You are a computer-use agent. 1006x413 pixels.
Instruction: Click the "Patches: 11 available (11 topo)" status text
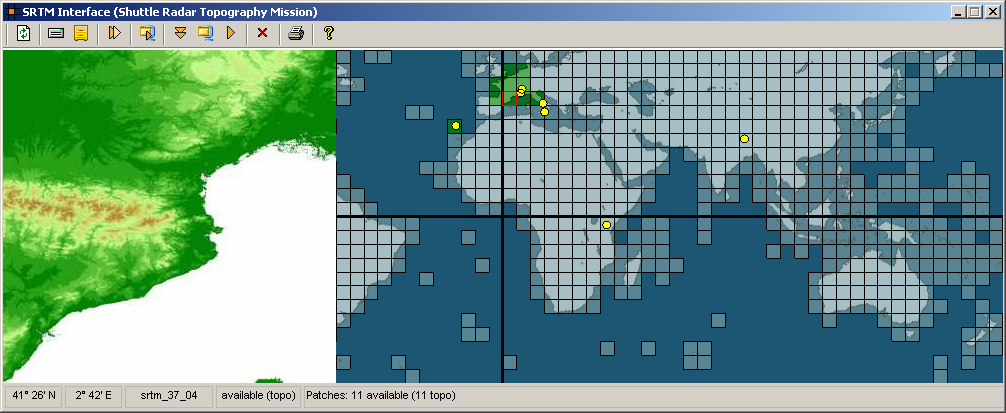pyautogui.click(x=381, y=396)
